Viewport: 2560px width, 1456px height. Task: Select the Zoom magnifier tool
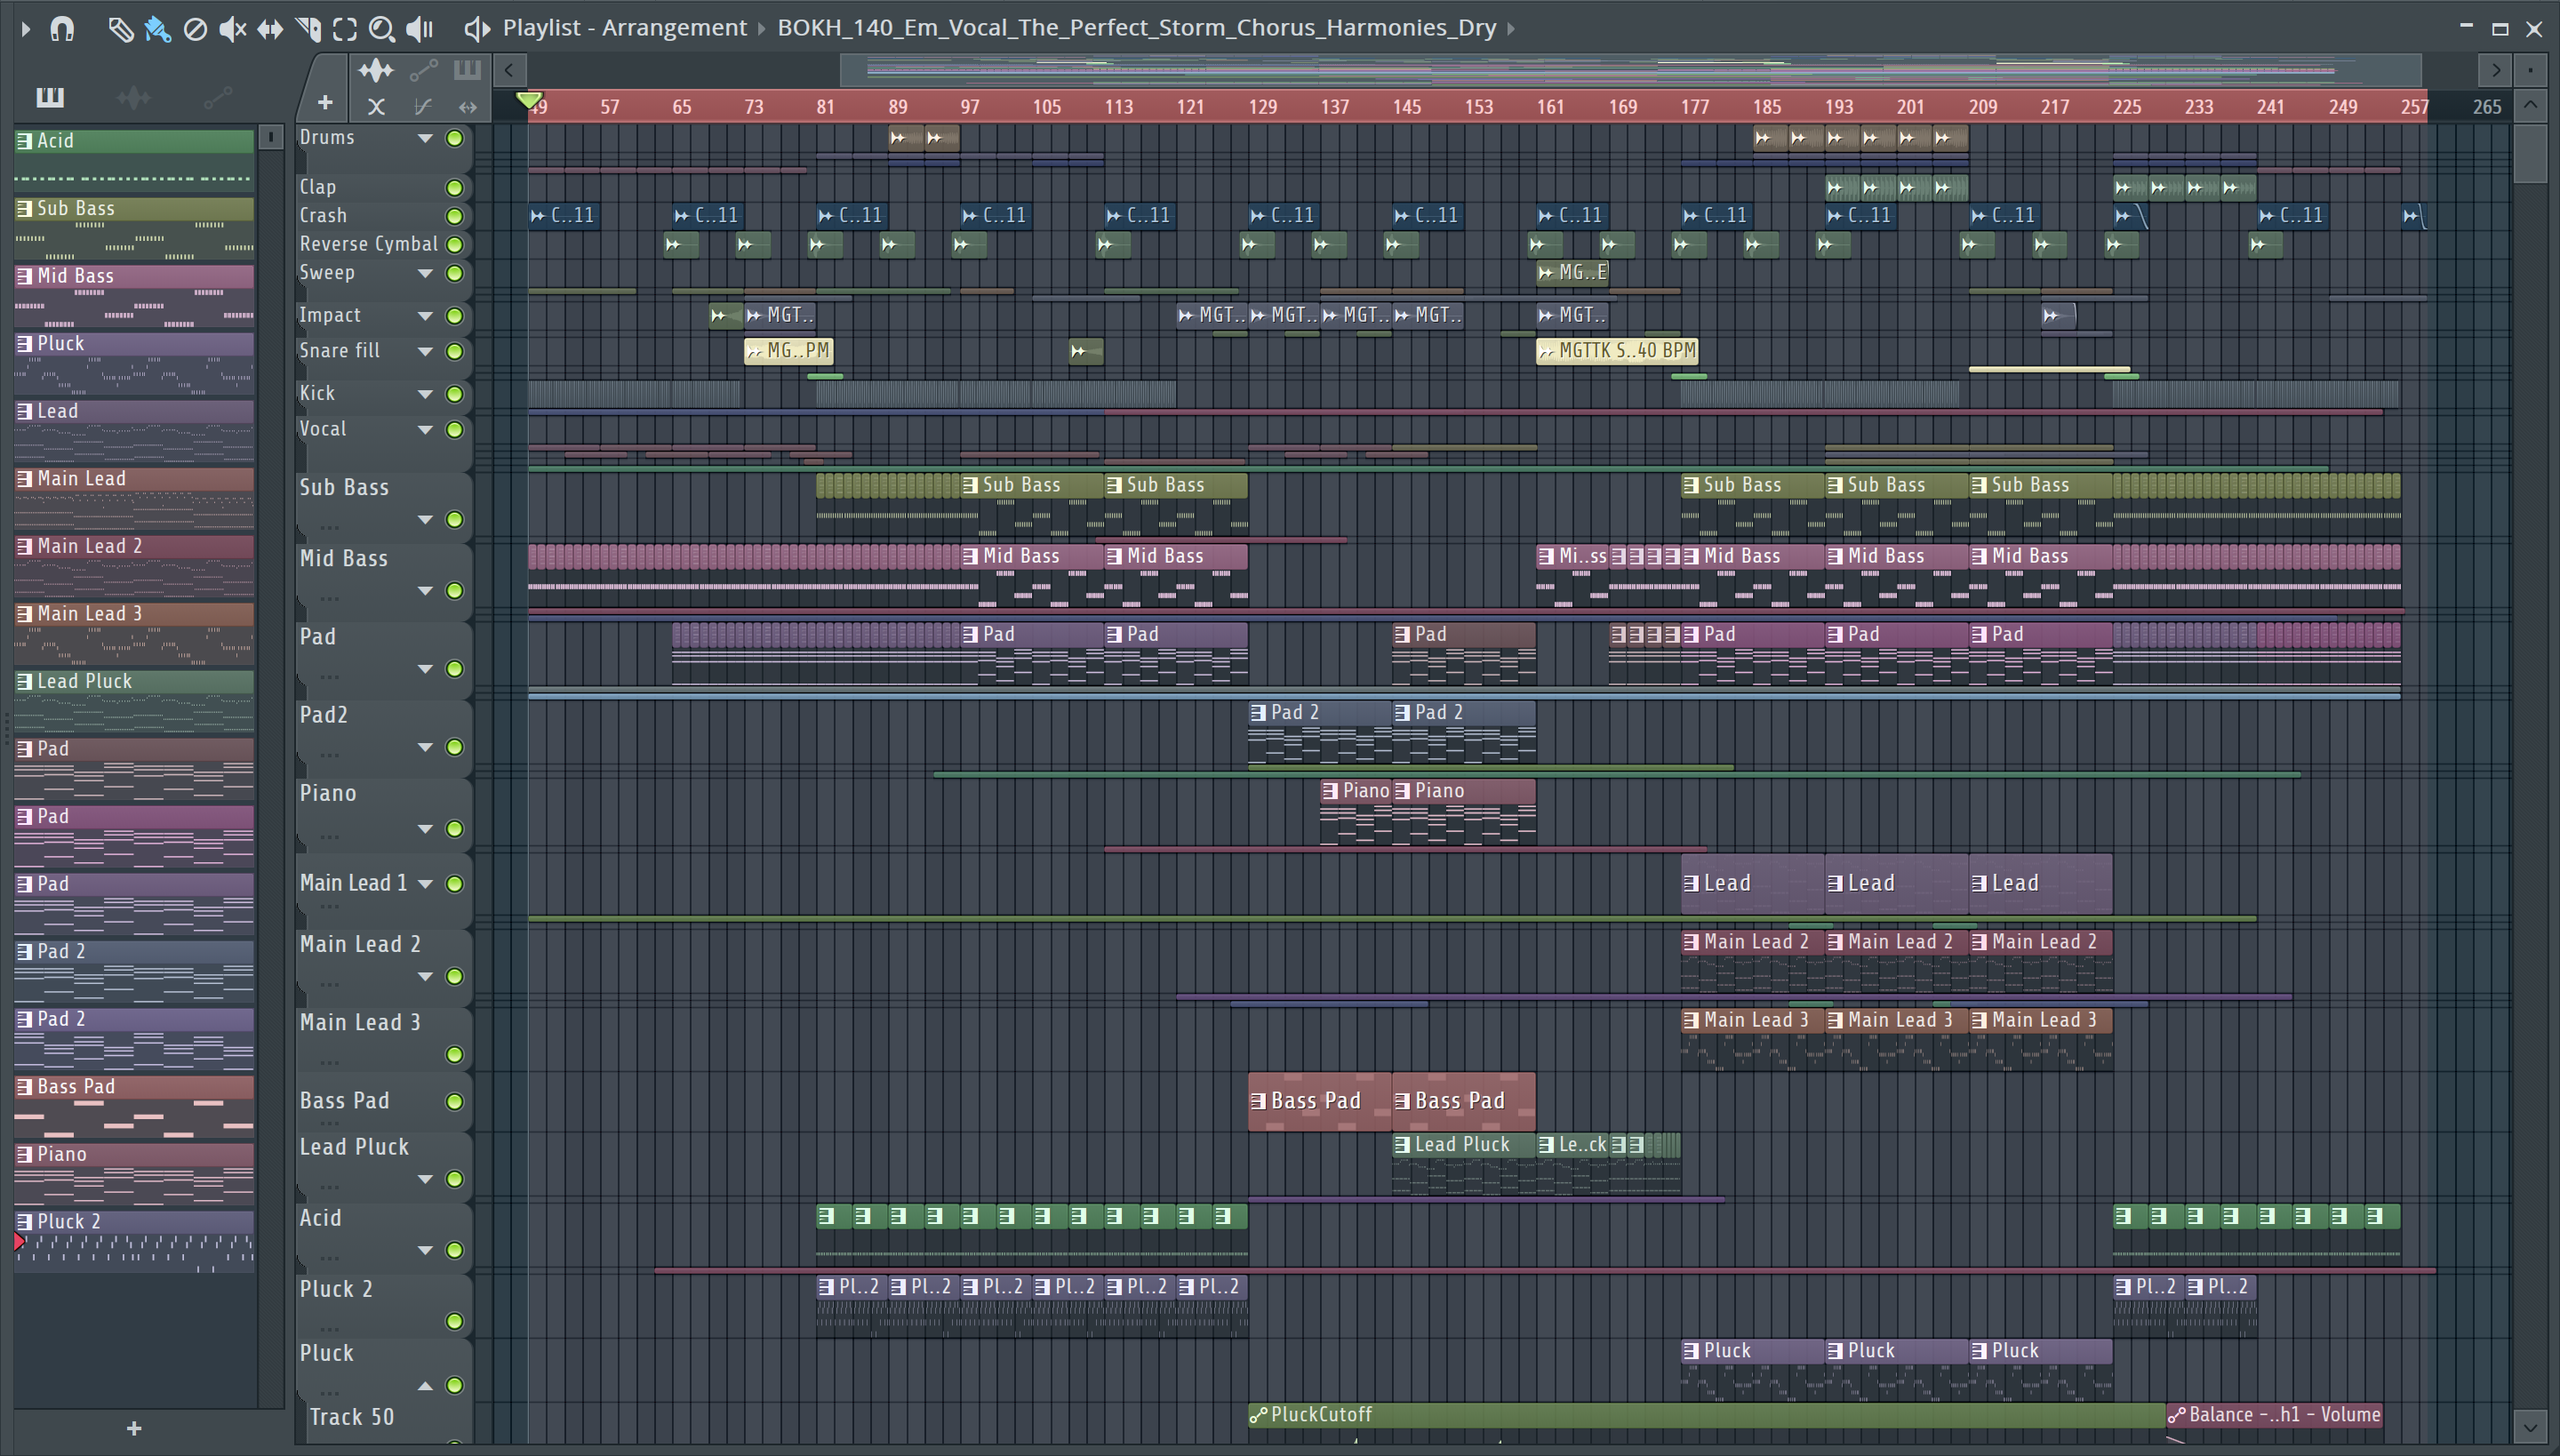pyautogui.click(x=382, y=29)
